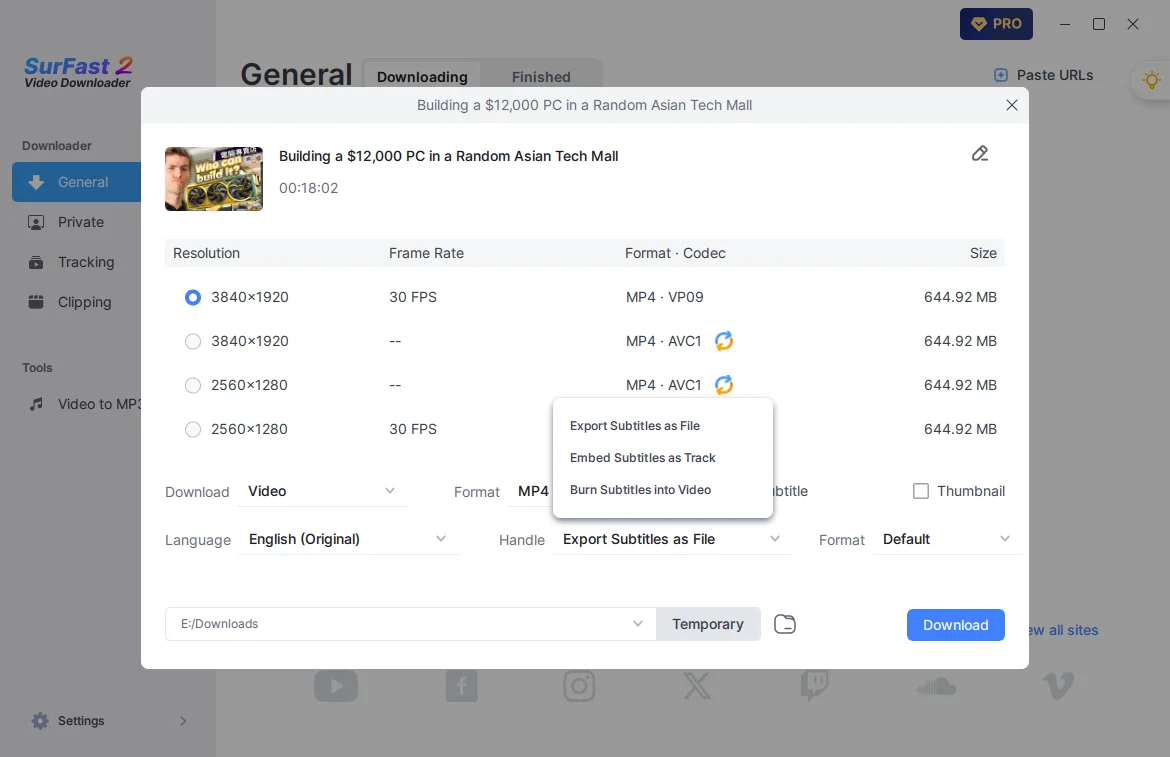Click the Paste URLs plus icon
Screen dimensions: 1170x757
tap(1001, 75)
